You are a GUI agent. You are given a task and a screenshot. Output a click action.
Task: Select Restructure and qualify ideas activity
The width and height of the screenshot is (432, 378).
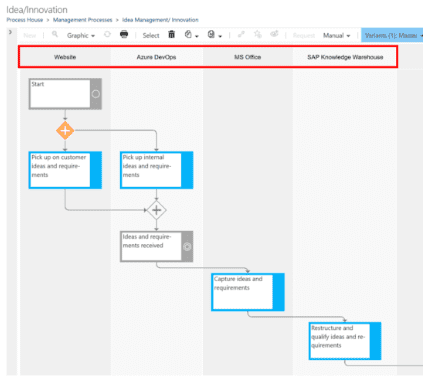pyautogui.click(x=345, y=341)
